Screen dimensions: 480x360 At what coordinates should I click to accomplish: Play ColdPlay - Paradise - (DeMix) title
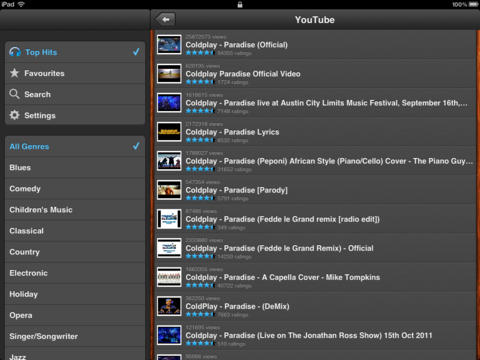click(x=237, y=306)
